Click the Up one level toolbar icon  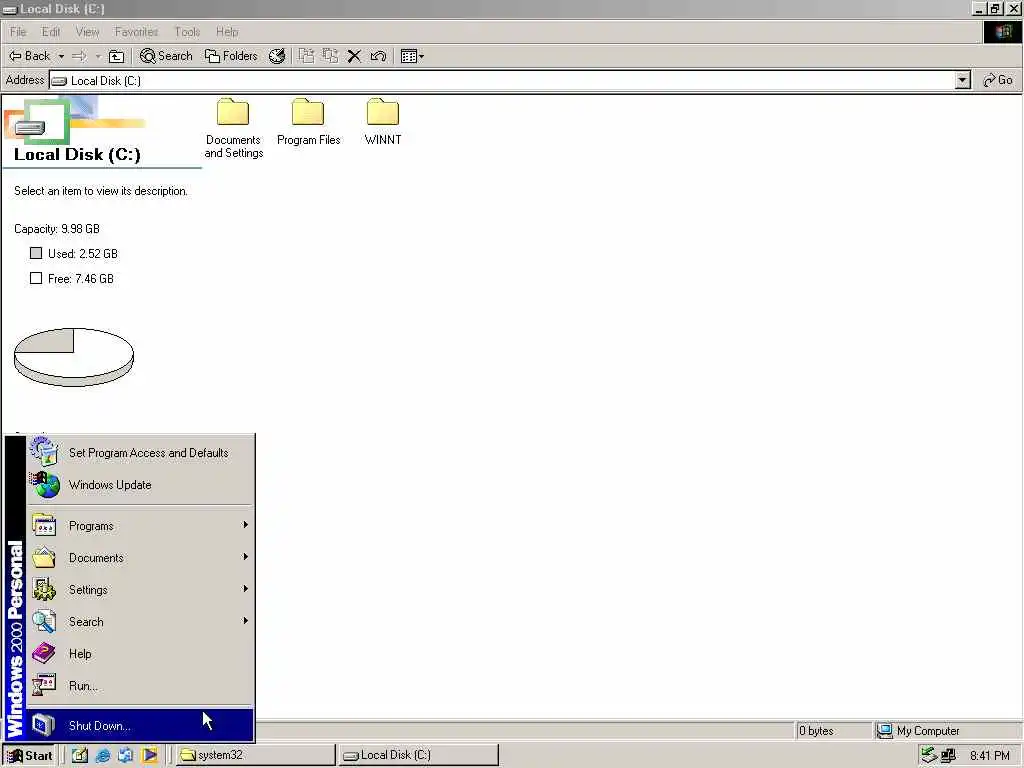[x=116, y=56]
